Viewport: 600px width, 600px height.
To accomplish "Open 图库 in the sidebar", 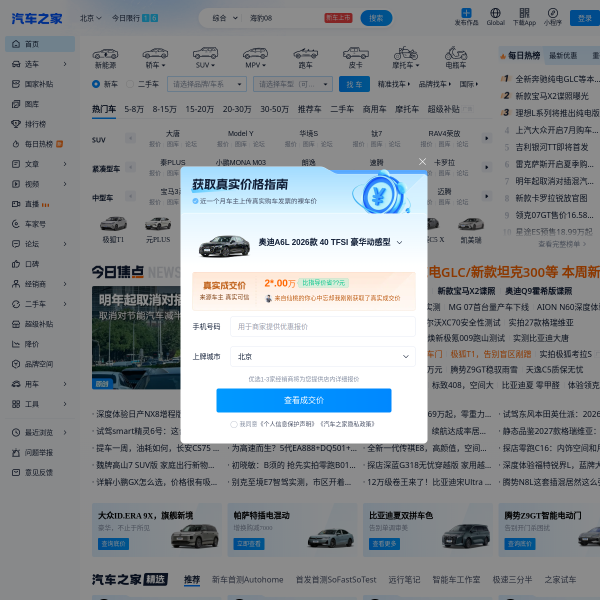I will tap(40, 104).
